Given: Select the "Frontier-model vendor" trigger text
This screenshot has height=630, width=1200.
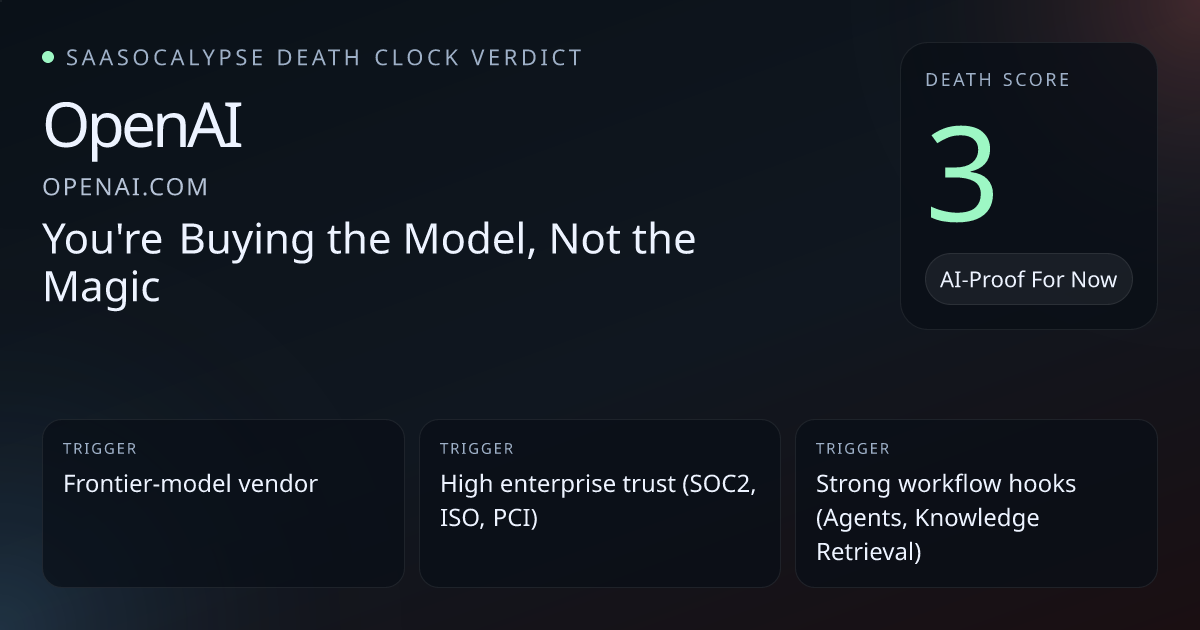Looking at the screenshot, I should [x=190, y=484].
